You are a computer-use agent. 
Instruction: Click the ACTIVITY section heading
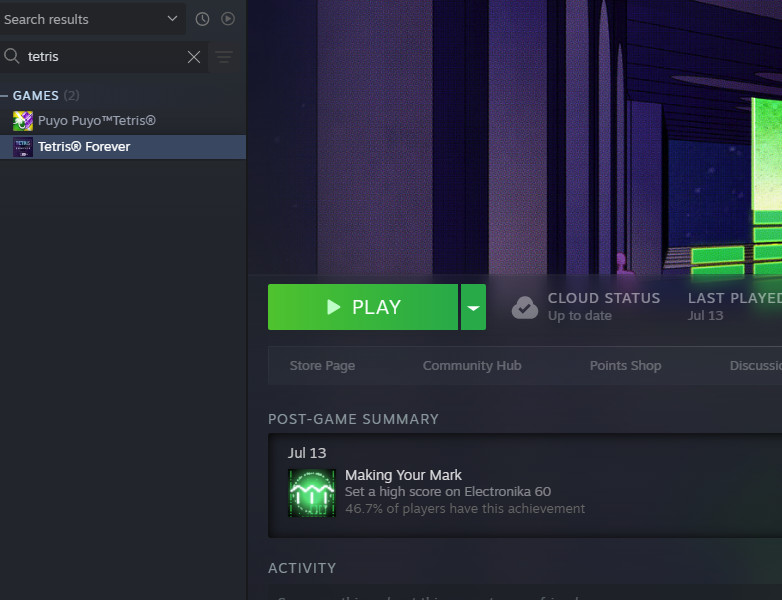click(302, 568)
